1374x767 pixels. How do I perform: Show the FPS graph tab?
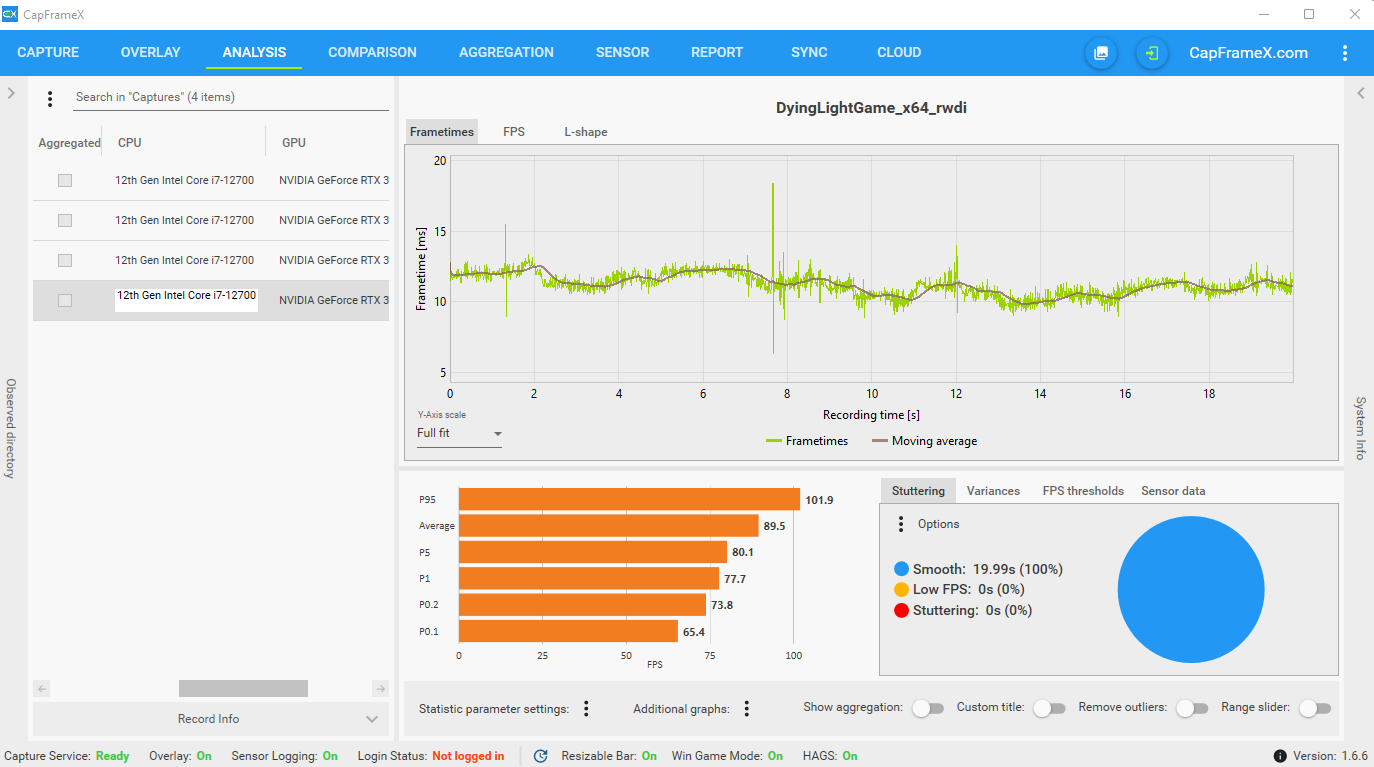(x=514, y=132)
